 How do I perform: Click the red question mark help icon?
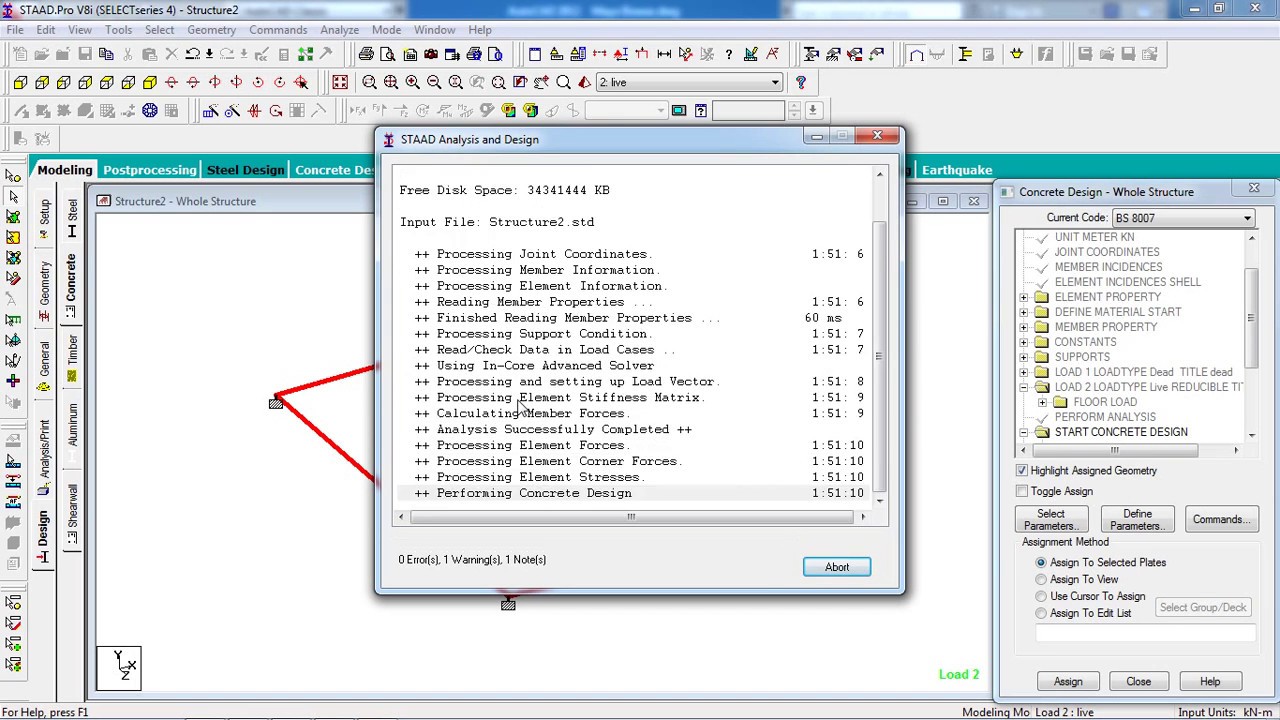[801, 82]
